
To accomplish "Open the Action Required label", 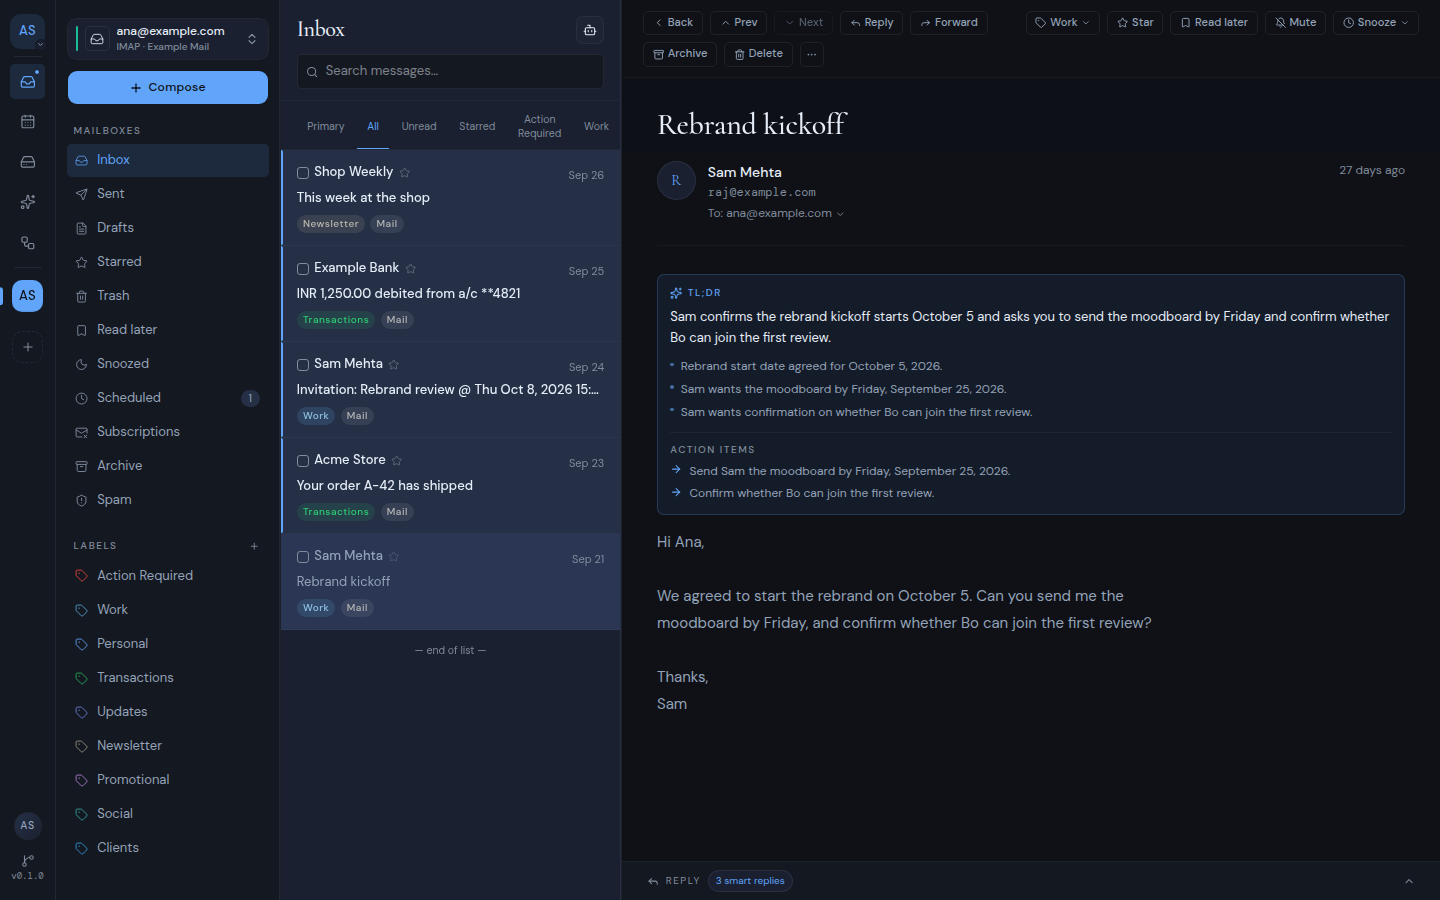I will coord(168,576).
